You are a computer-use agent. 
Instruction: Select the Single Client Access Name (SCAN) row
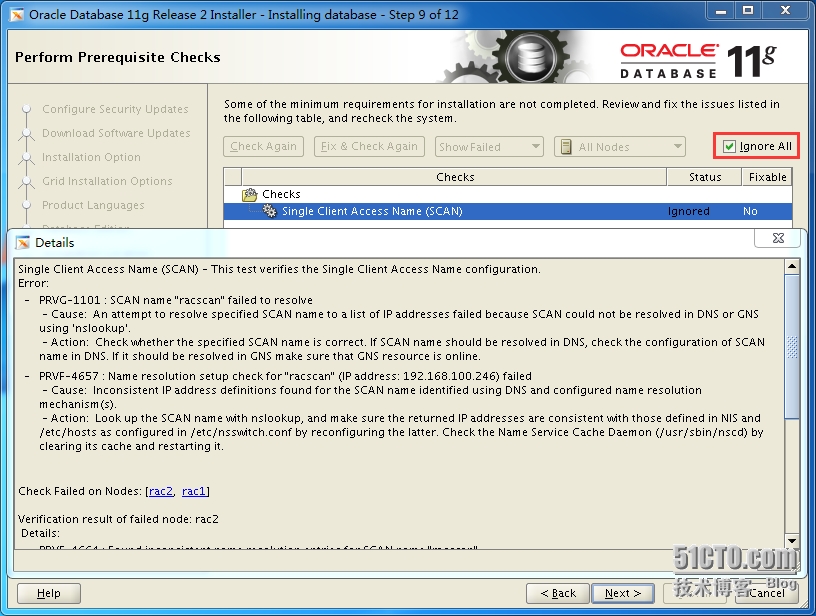coord(508,211)
